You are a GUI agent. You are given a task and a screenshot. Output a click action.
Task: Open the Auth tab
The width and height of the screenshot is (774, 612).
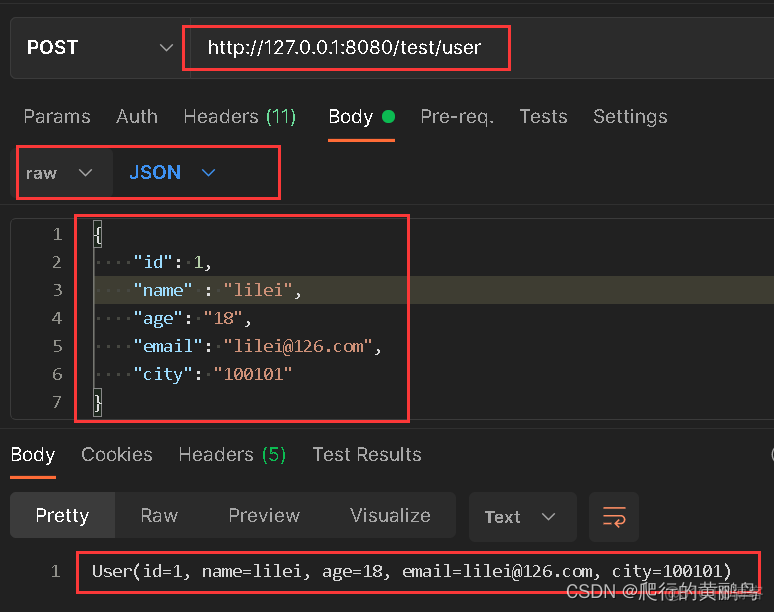(x=137, y=117)
